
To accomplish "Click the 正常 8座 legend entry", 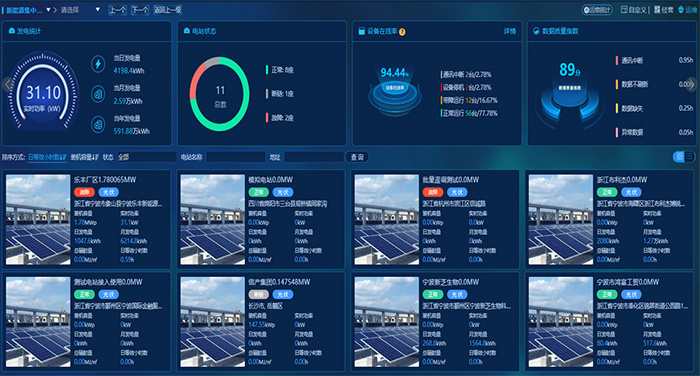I will tap(280, 70).
